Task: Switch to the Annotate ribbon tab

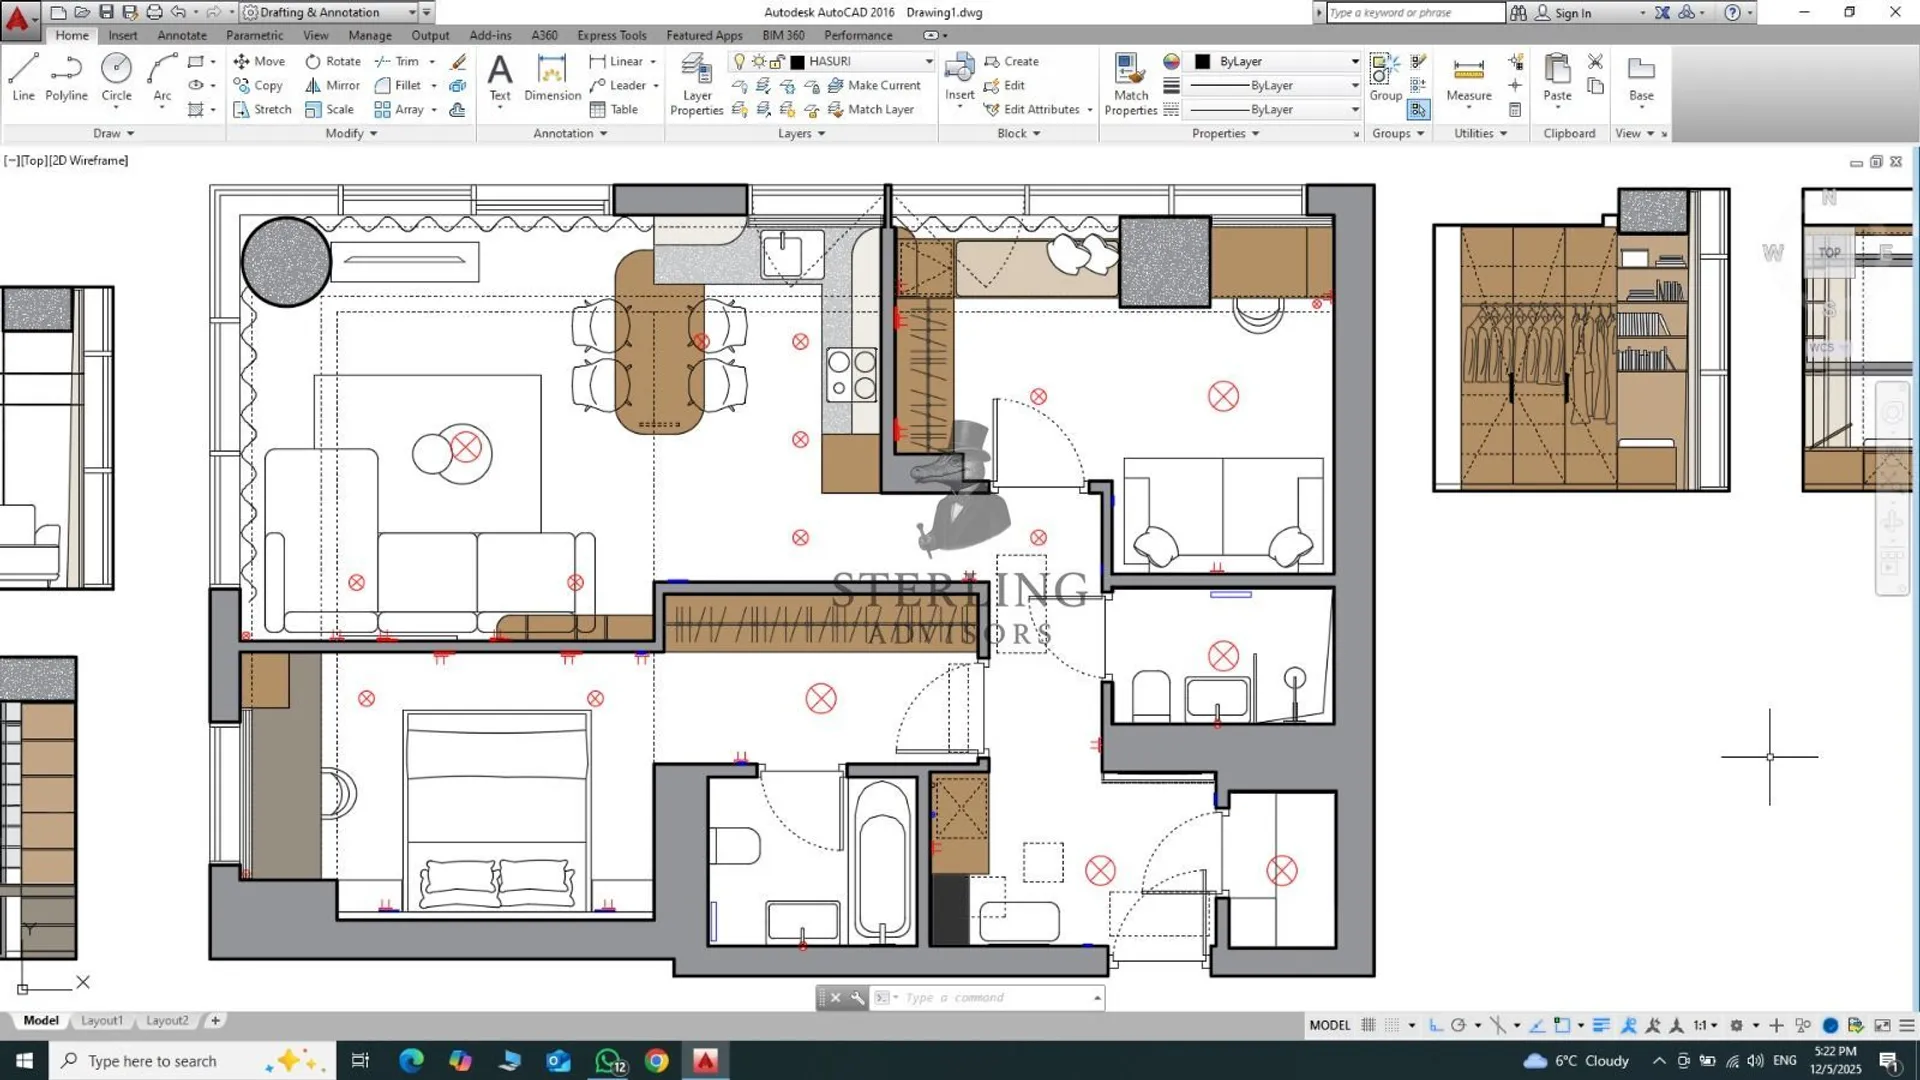Action: 181,35
